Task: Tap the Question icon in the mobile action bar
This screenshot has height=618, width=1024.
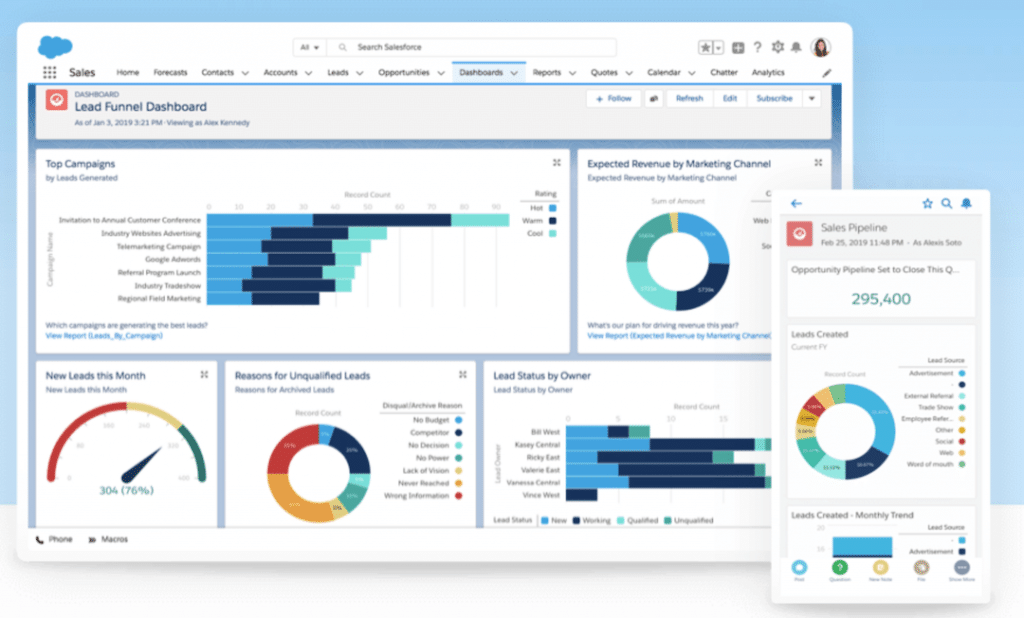Action: coord(840,568)
